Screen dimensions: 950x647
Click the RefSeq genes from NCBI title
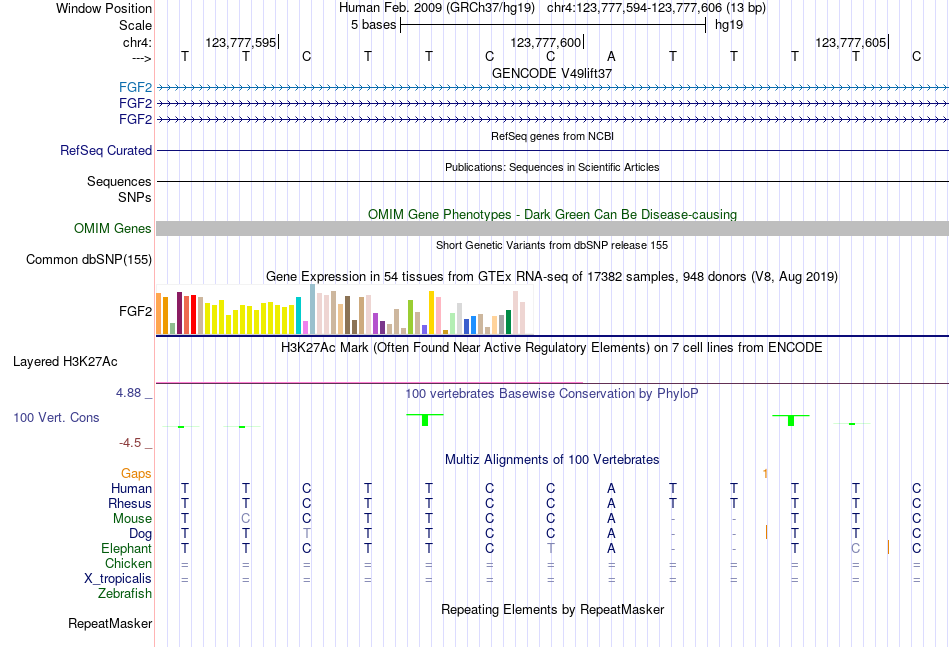tap(552, 136)
